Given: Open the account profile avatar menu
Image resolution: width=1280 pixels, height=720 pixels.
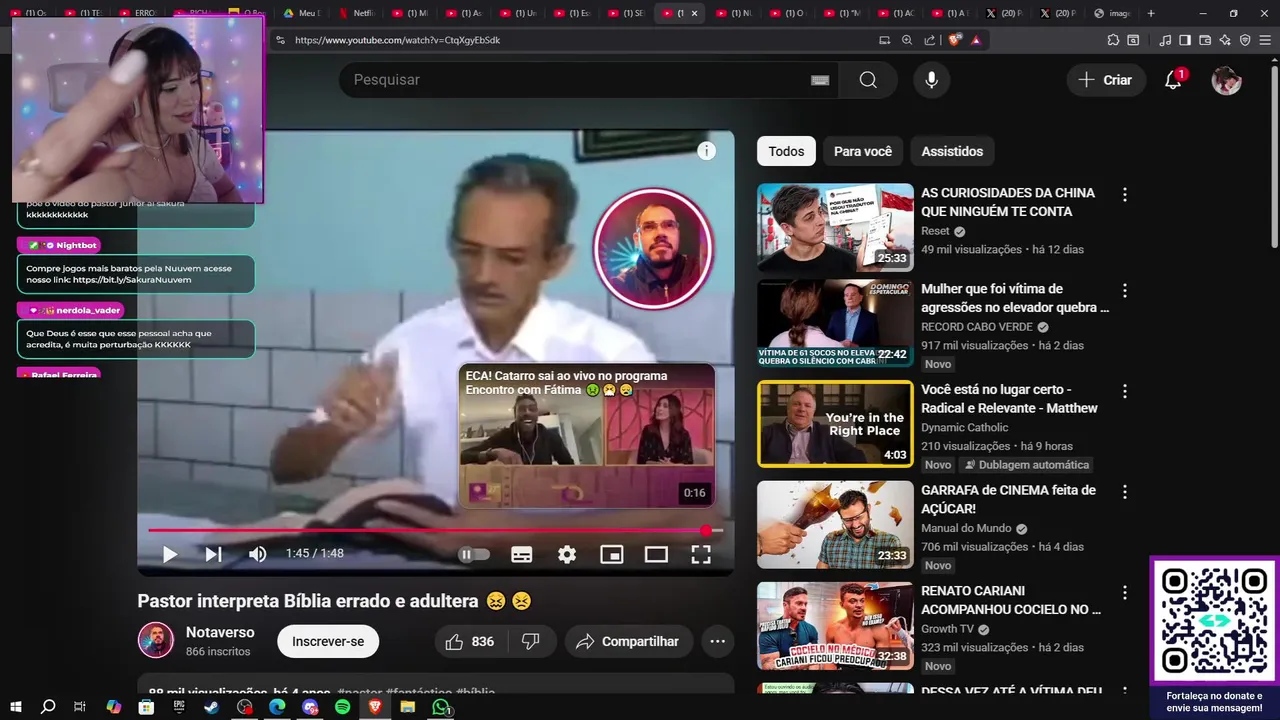Looking at the screenshot, I should pyautogui.click(x=1226, y=80).
